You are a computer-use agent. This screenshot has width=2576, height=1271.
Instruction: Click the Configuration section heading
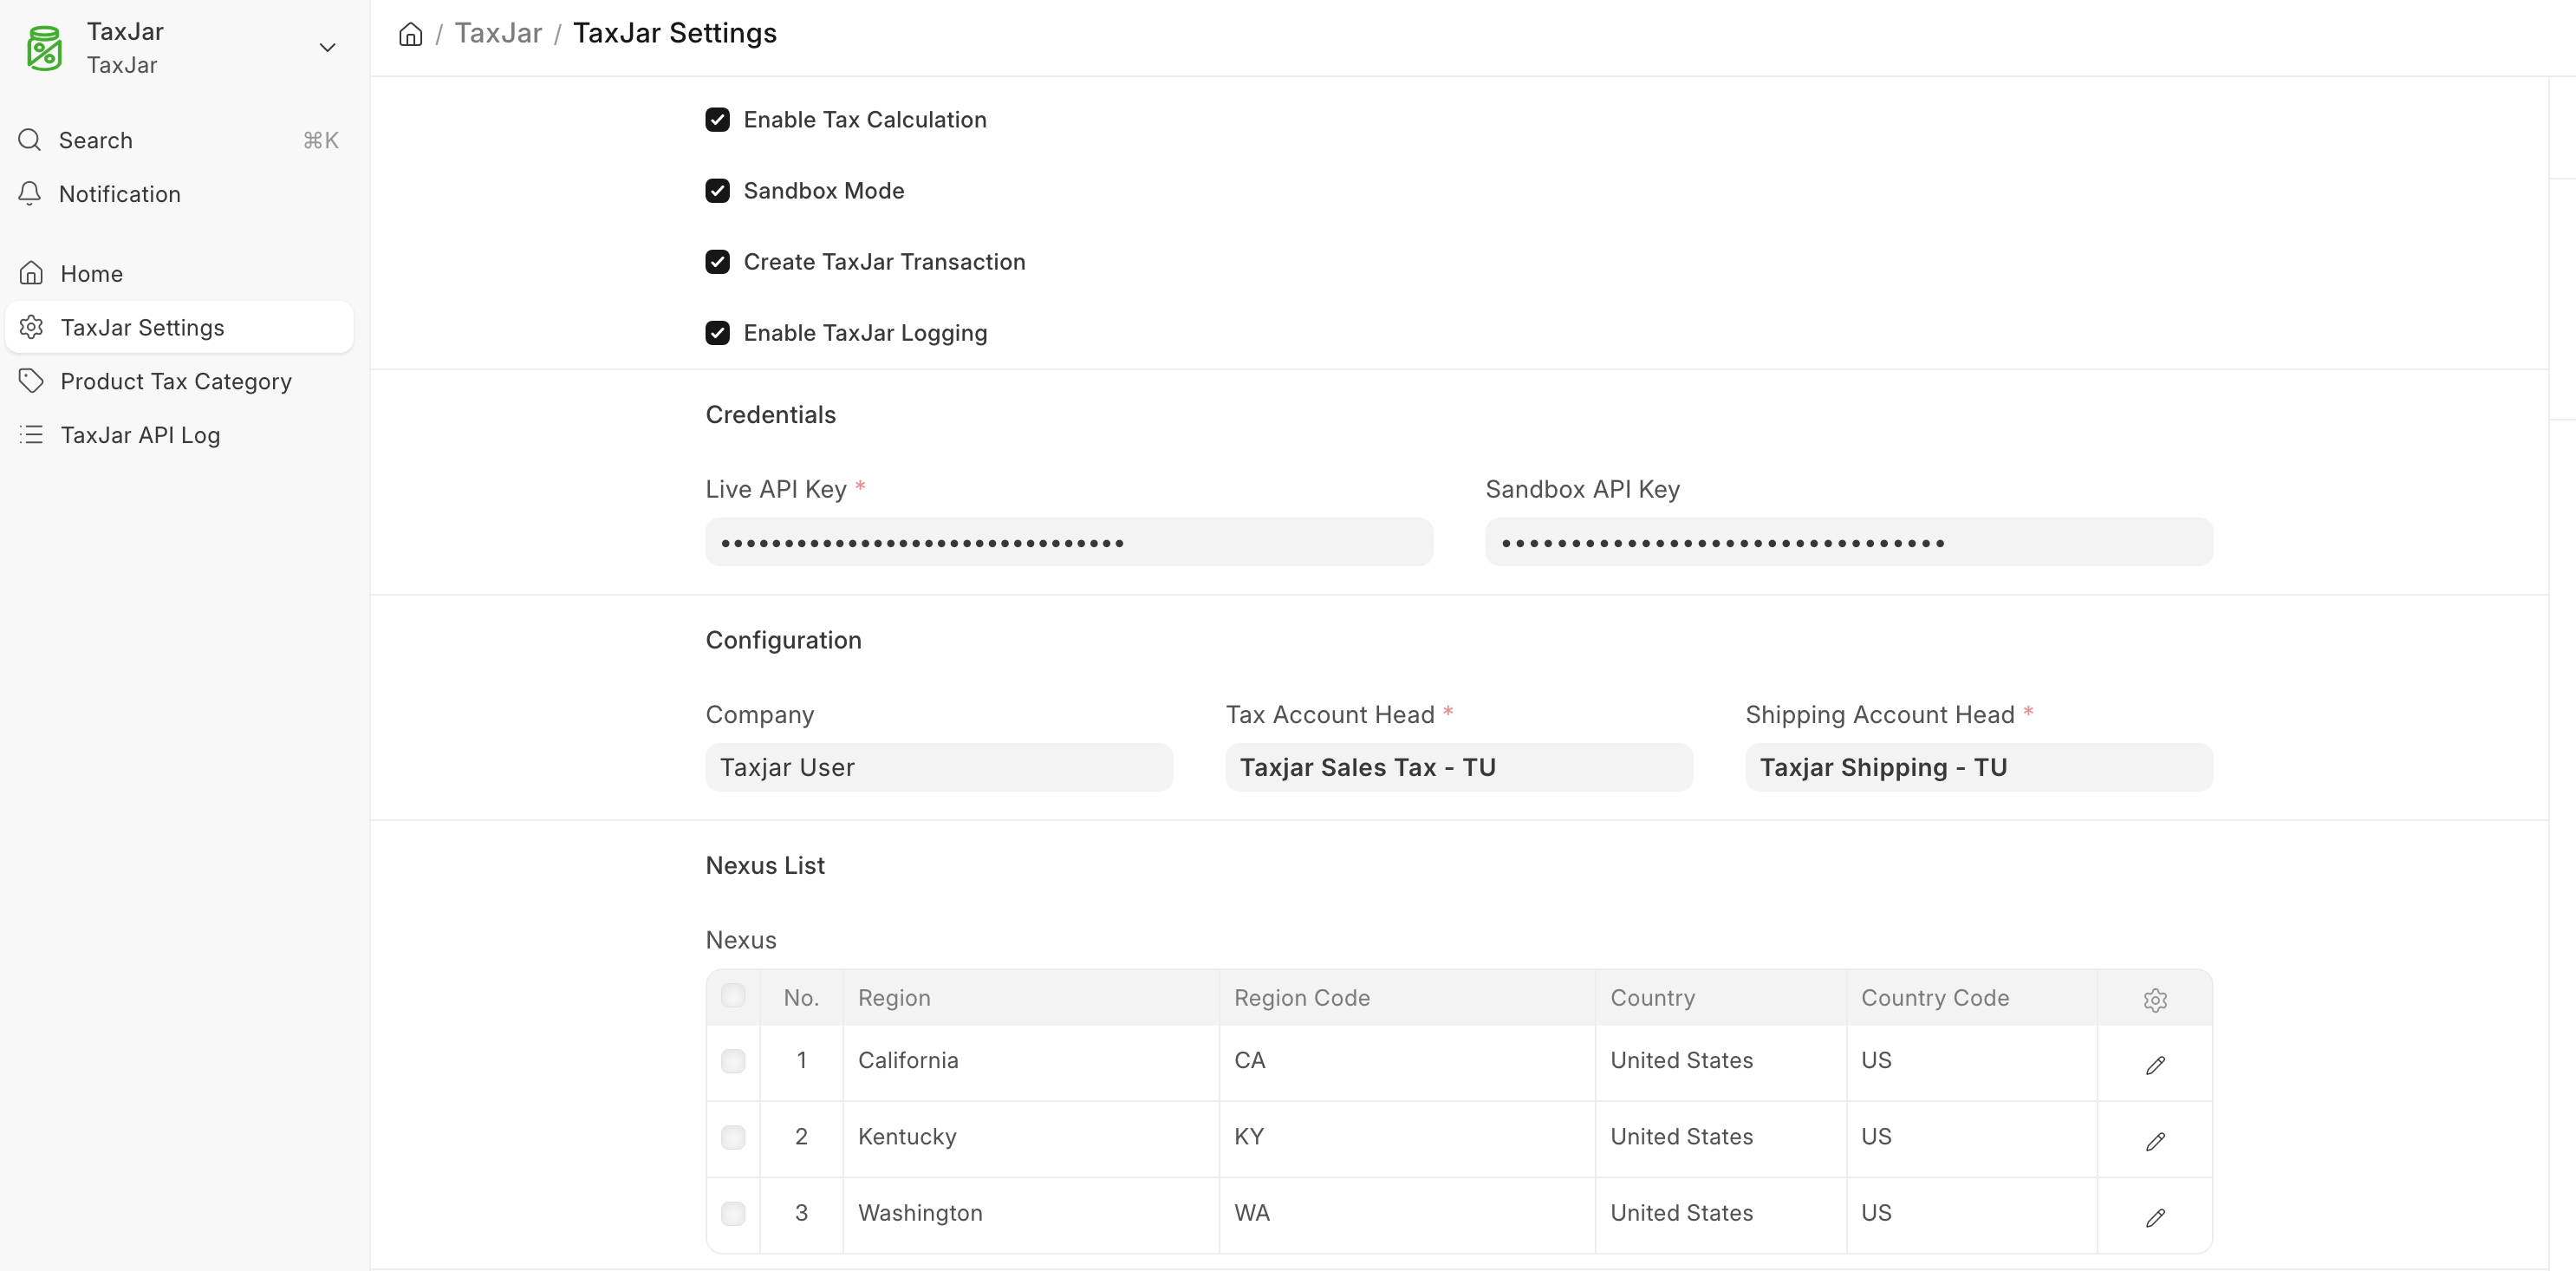(x=784, y=640)
